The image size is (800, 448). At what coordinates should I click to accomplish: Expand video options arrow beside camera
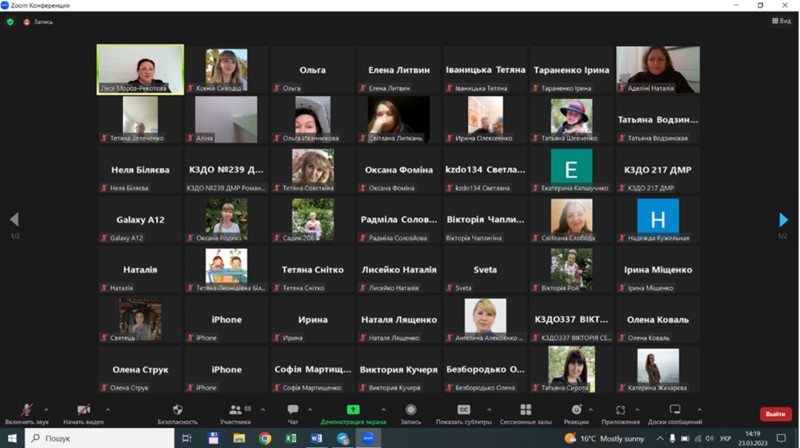pos(108,410)
